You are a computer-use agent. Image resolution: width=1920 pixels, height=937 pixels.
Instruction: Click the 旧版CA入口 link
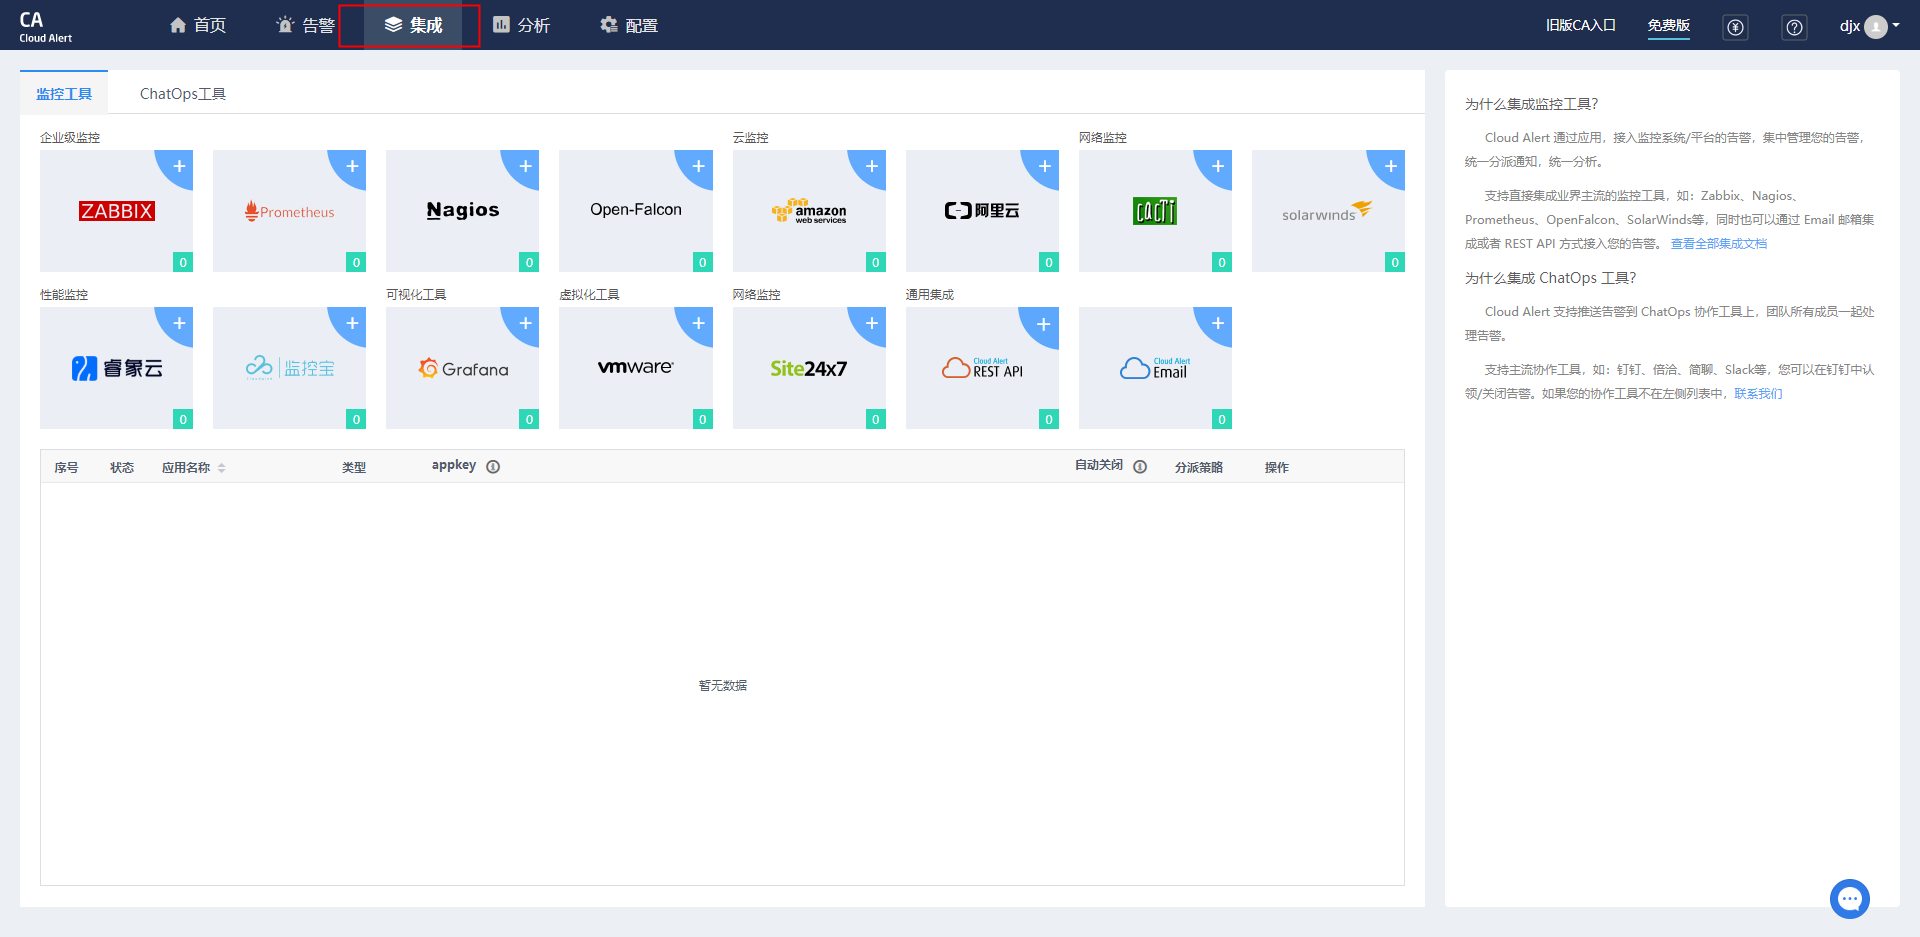coord(1581,25)
